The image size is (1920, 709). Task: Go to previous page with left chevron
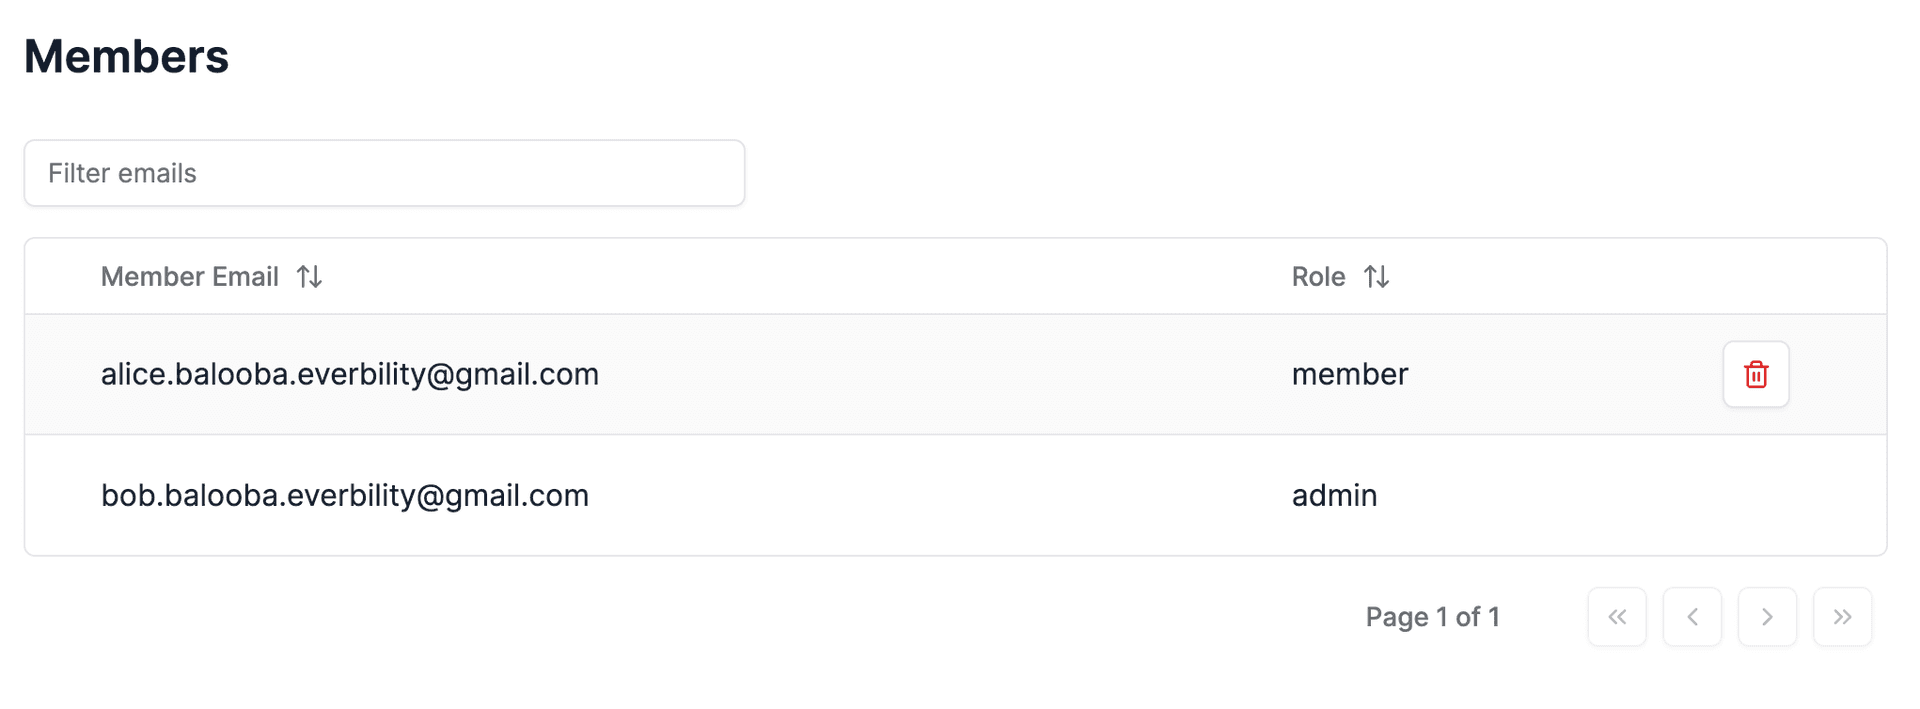1692,617
